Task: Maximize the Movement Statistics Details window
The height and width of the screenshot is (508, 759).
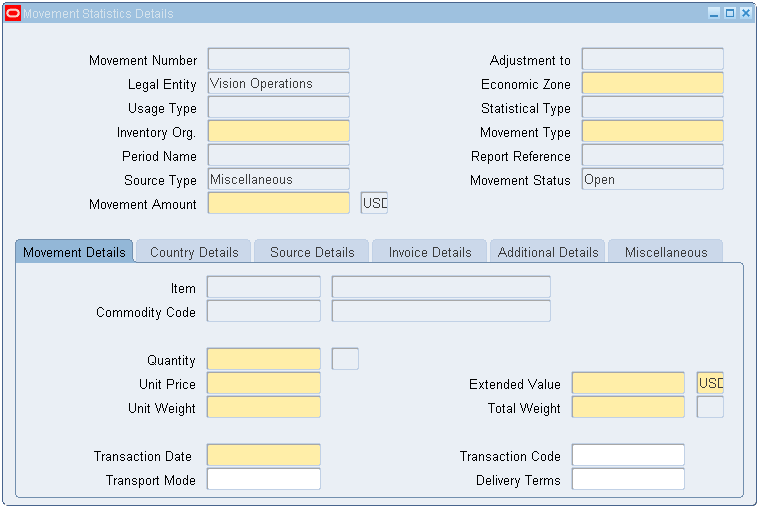Action: pos(730,14)
